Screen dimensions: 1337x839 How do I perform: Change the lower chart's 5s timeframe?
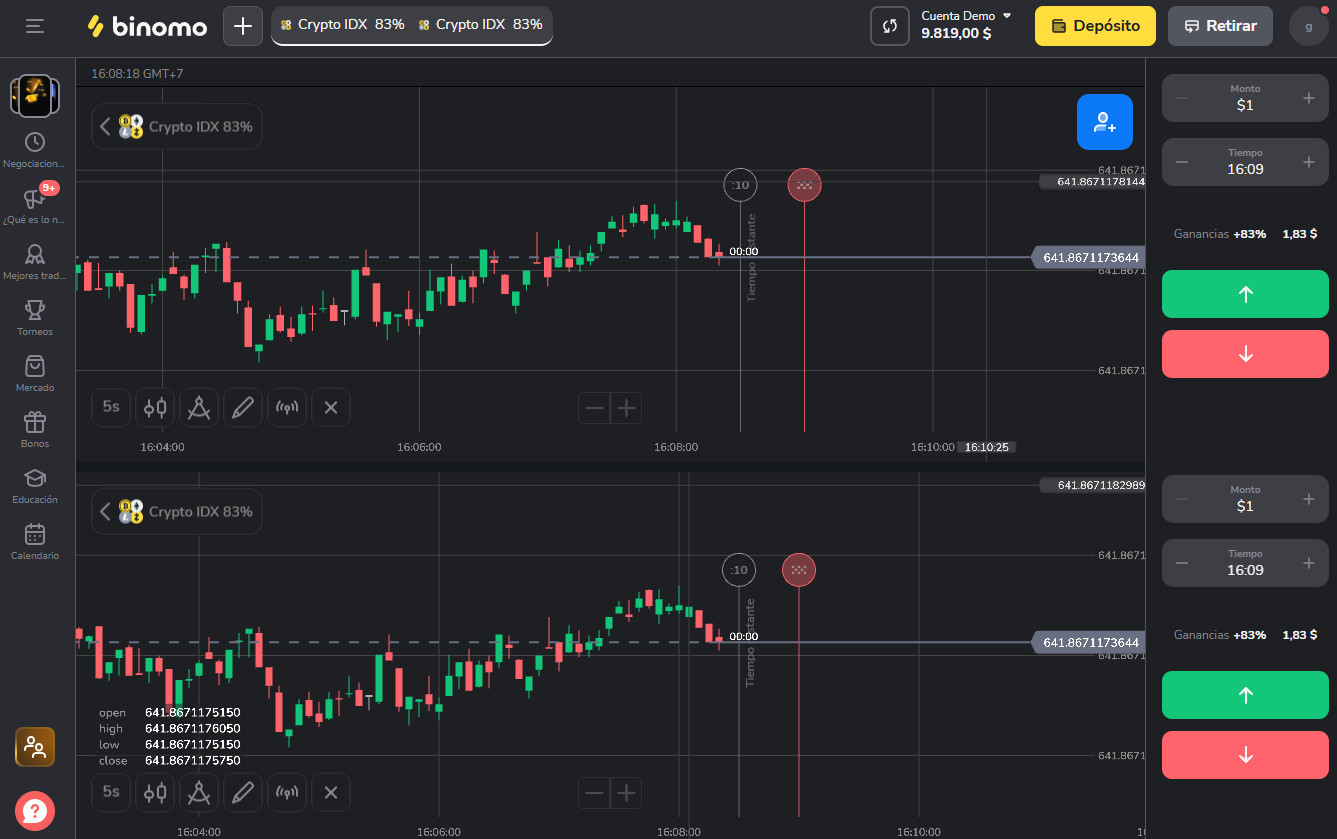tap(111, 792)
